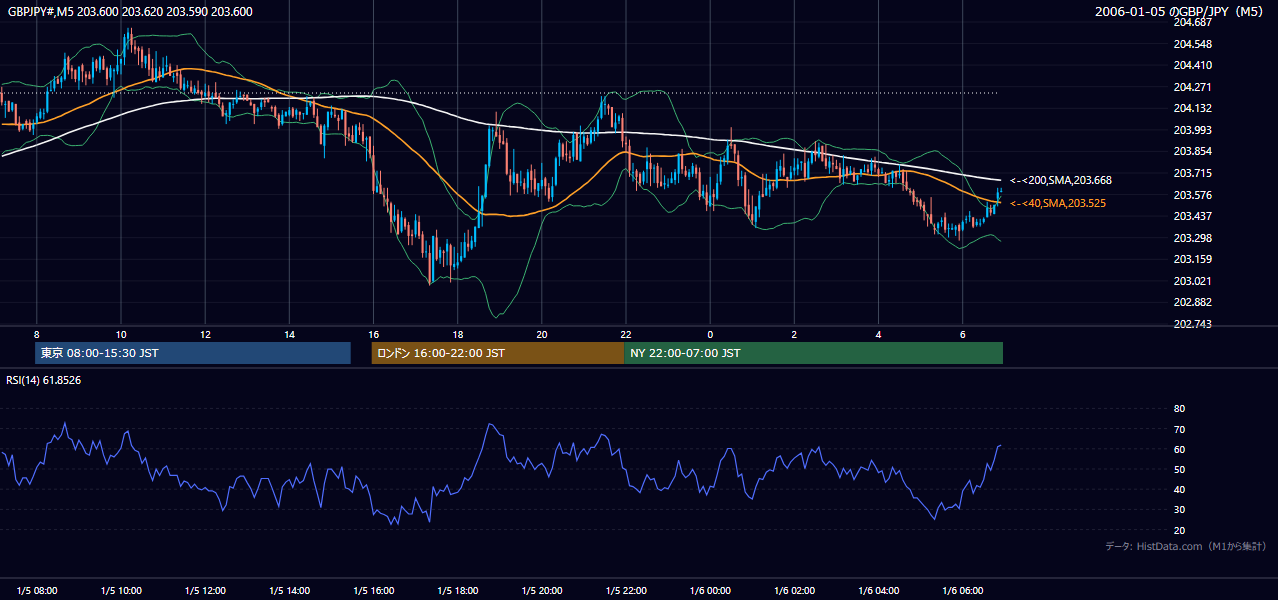Click the 1/6 00:00 bottom time label

point(710,590)
